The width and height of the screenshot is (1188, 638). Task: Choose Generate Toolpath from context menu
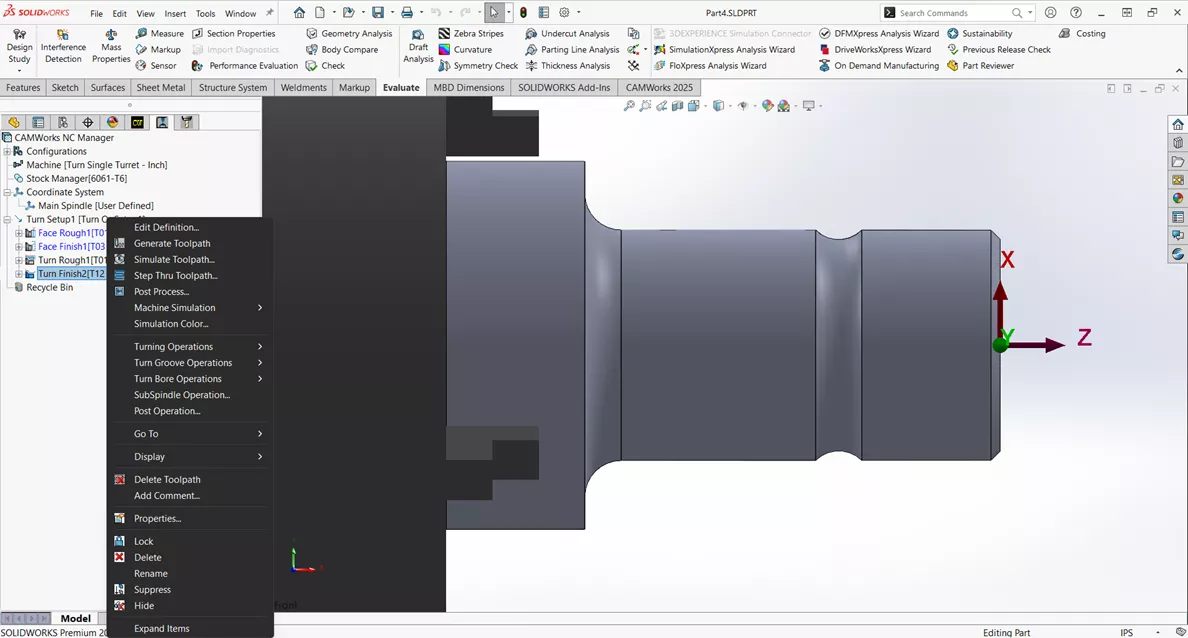pos(171,243)
